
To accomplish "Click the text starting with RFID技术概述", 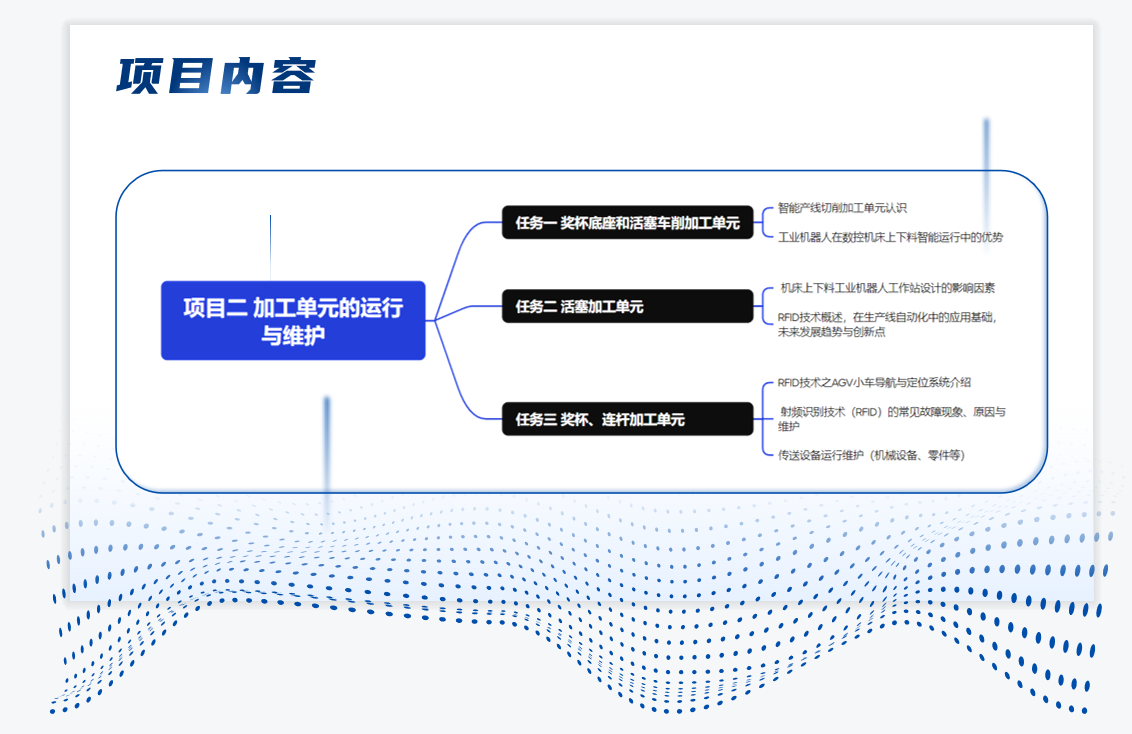I will pyautogui.click(x=887, y=324).
